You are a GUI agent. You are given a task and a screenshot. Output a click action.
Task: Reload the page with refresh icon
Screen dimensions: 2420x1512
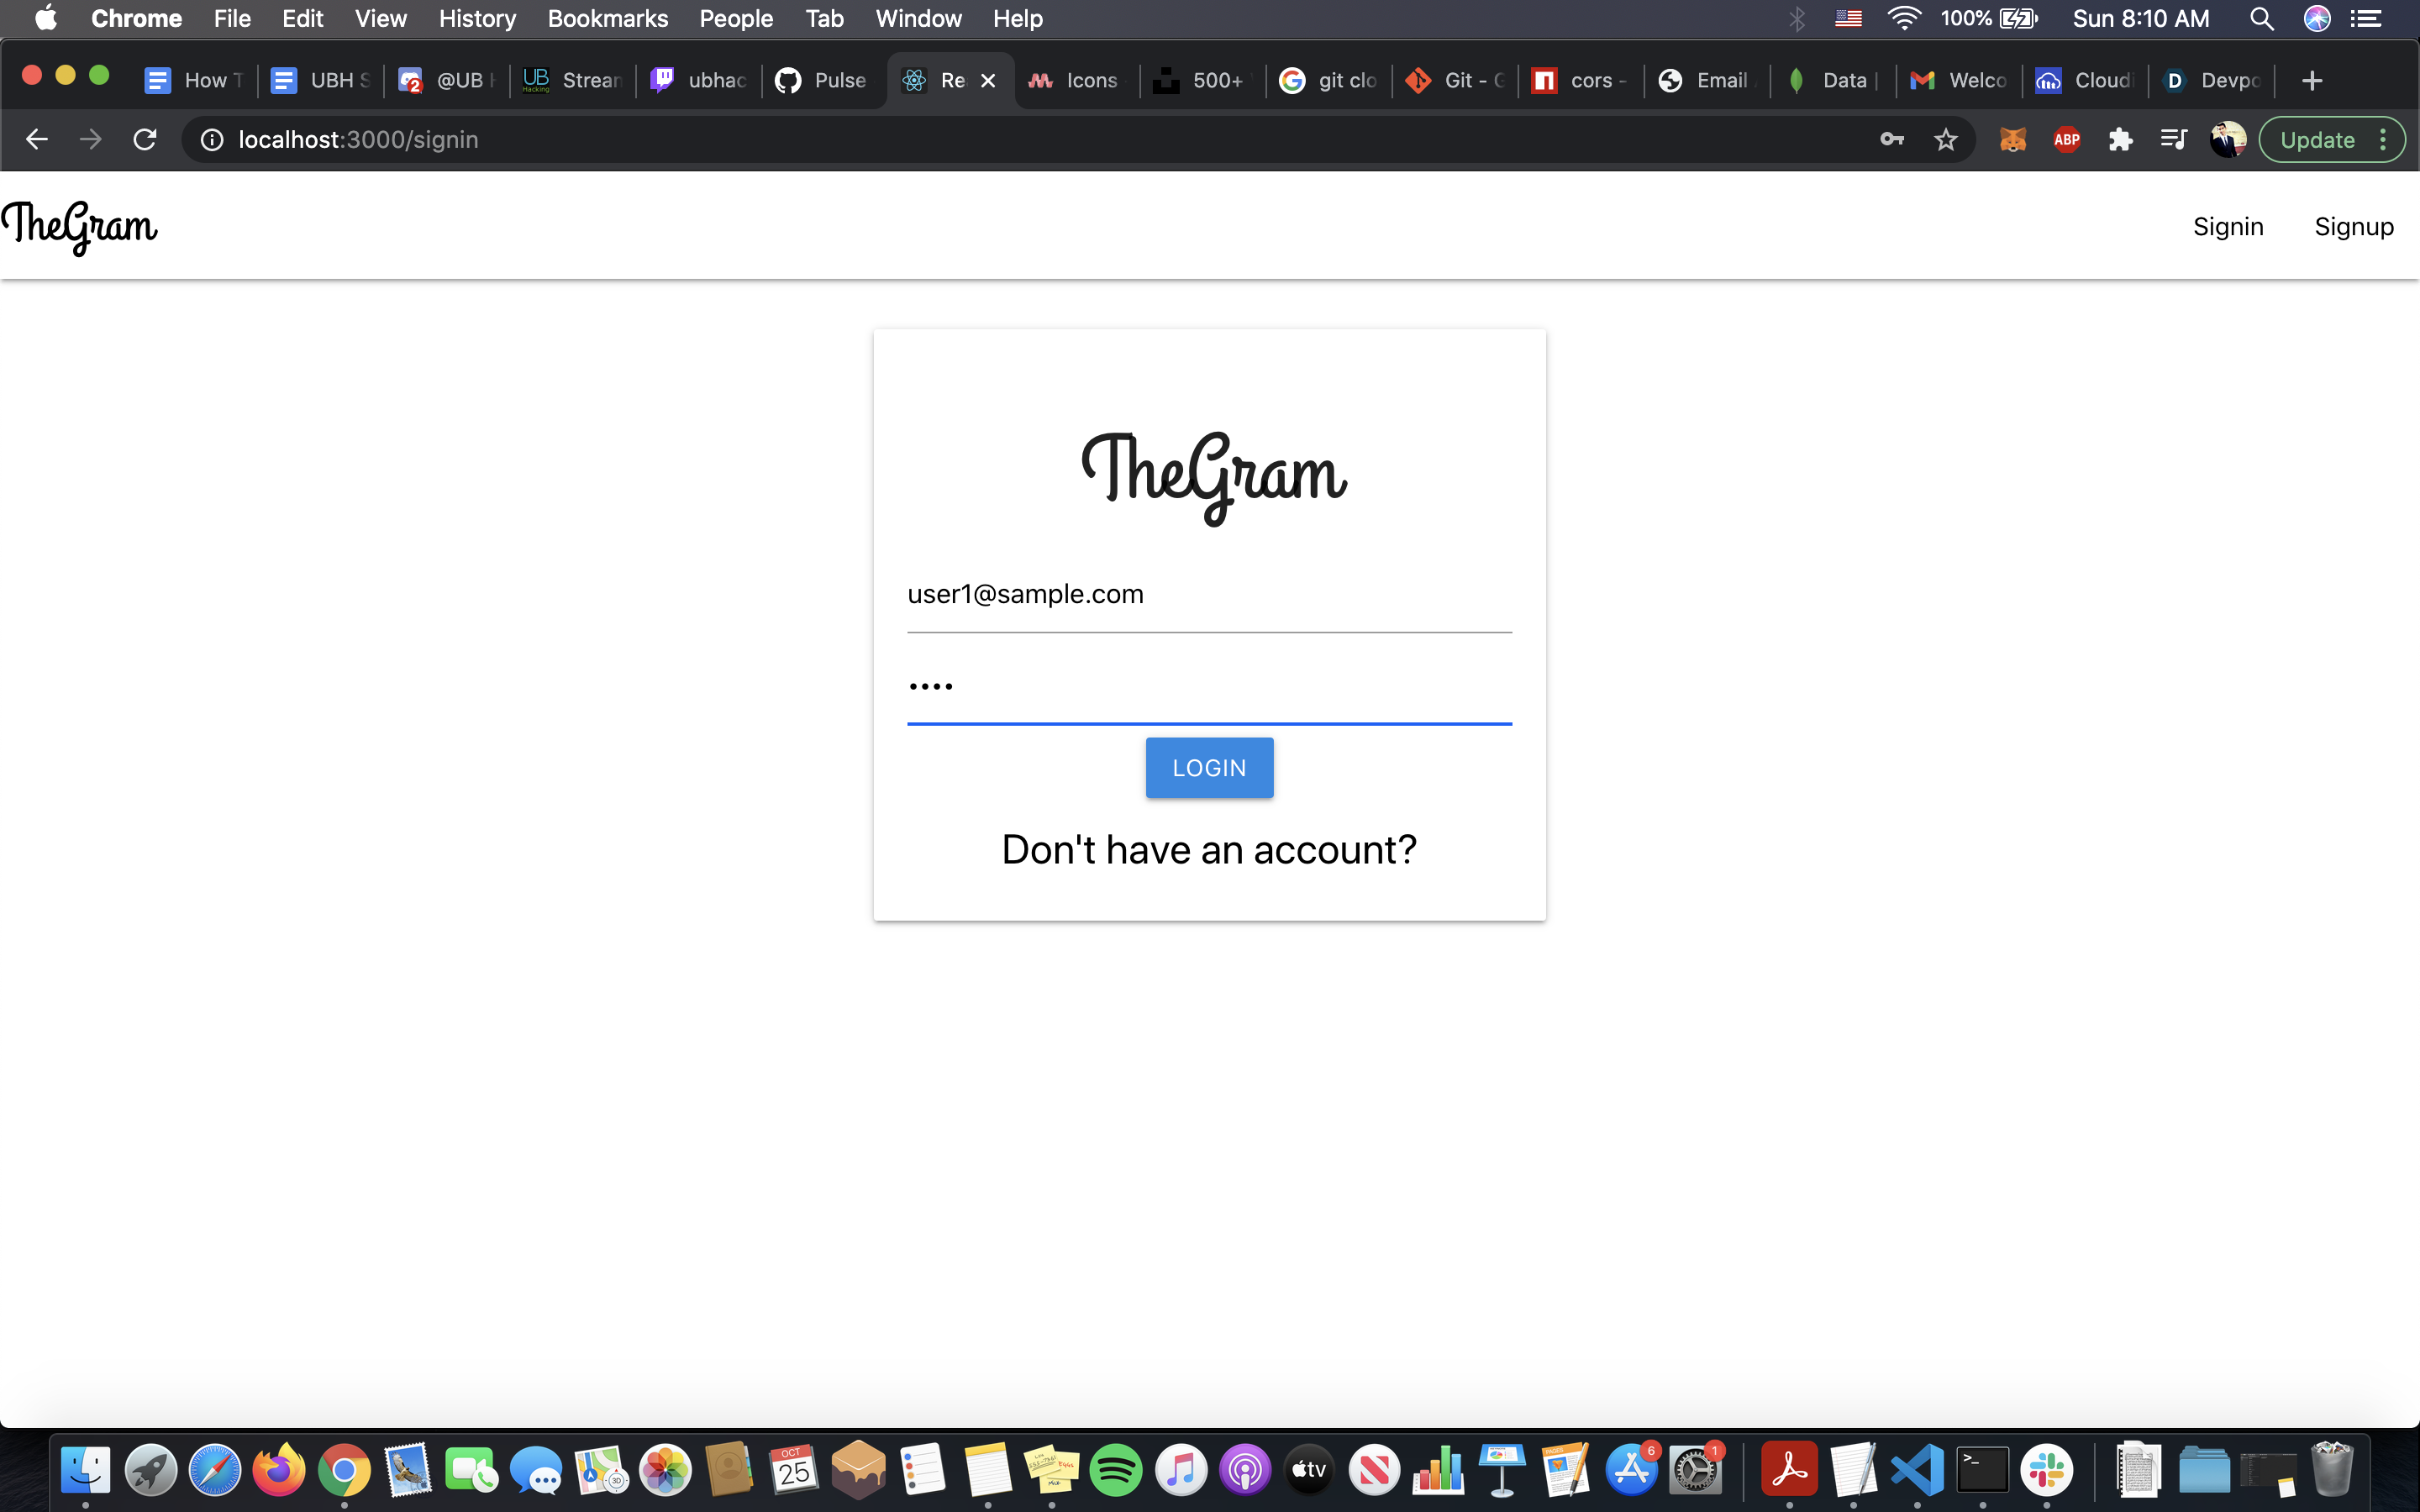pyautogui.click(x=145, y=139)
